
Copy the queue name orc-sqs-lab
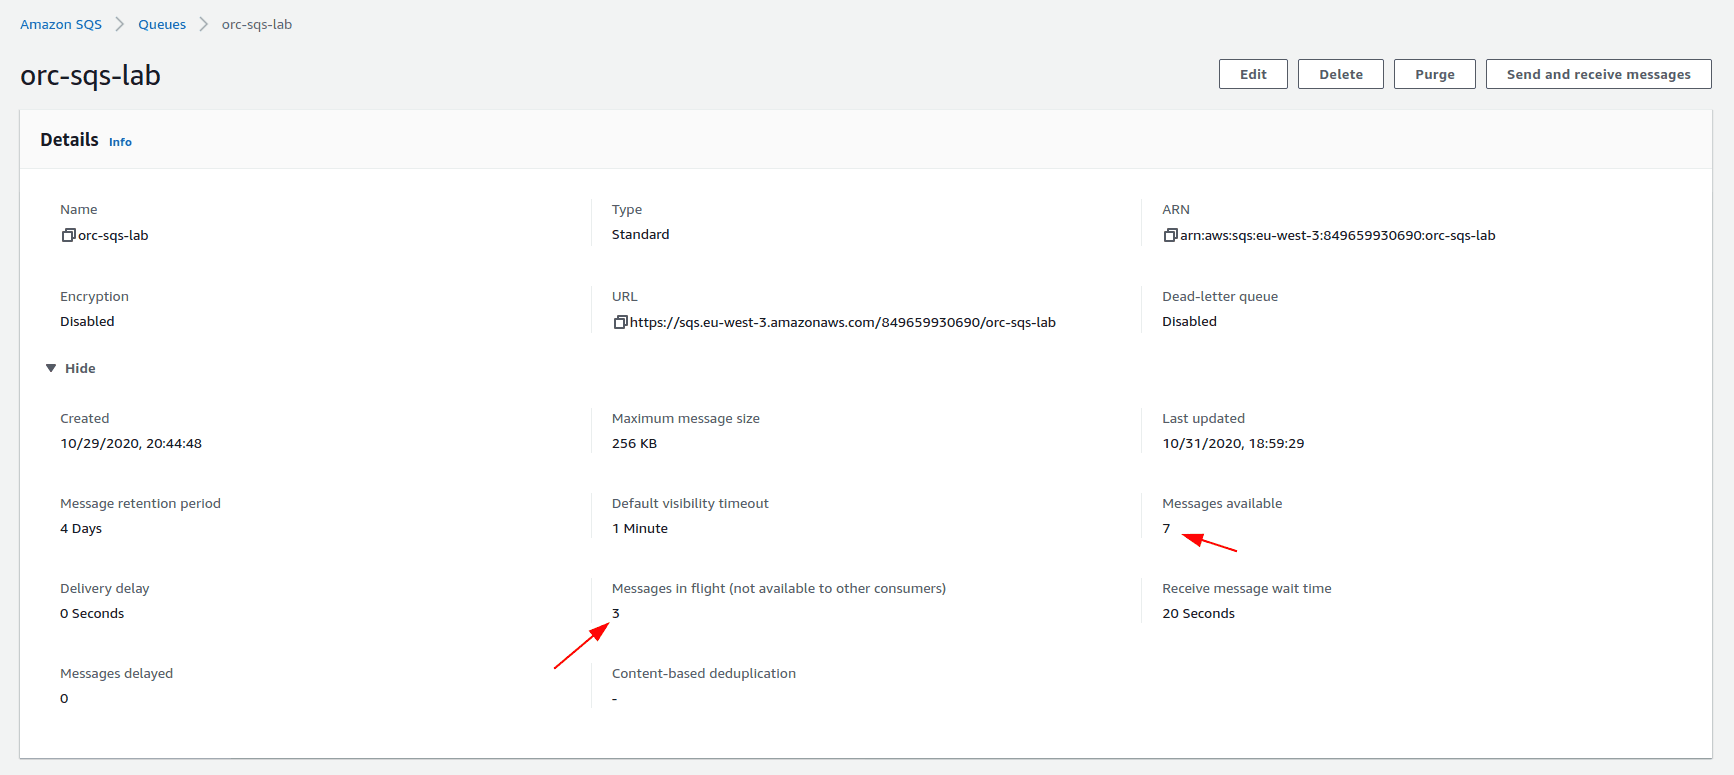68,235
